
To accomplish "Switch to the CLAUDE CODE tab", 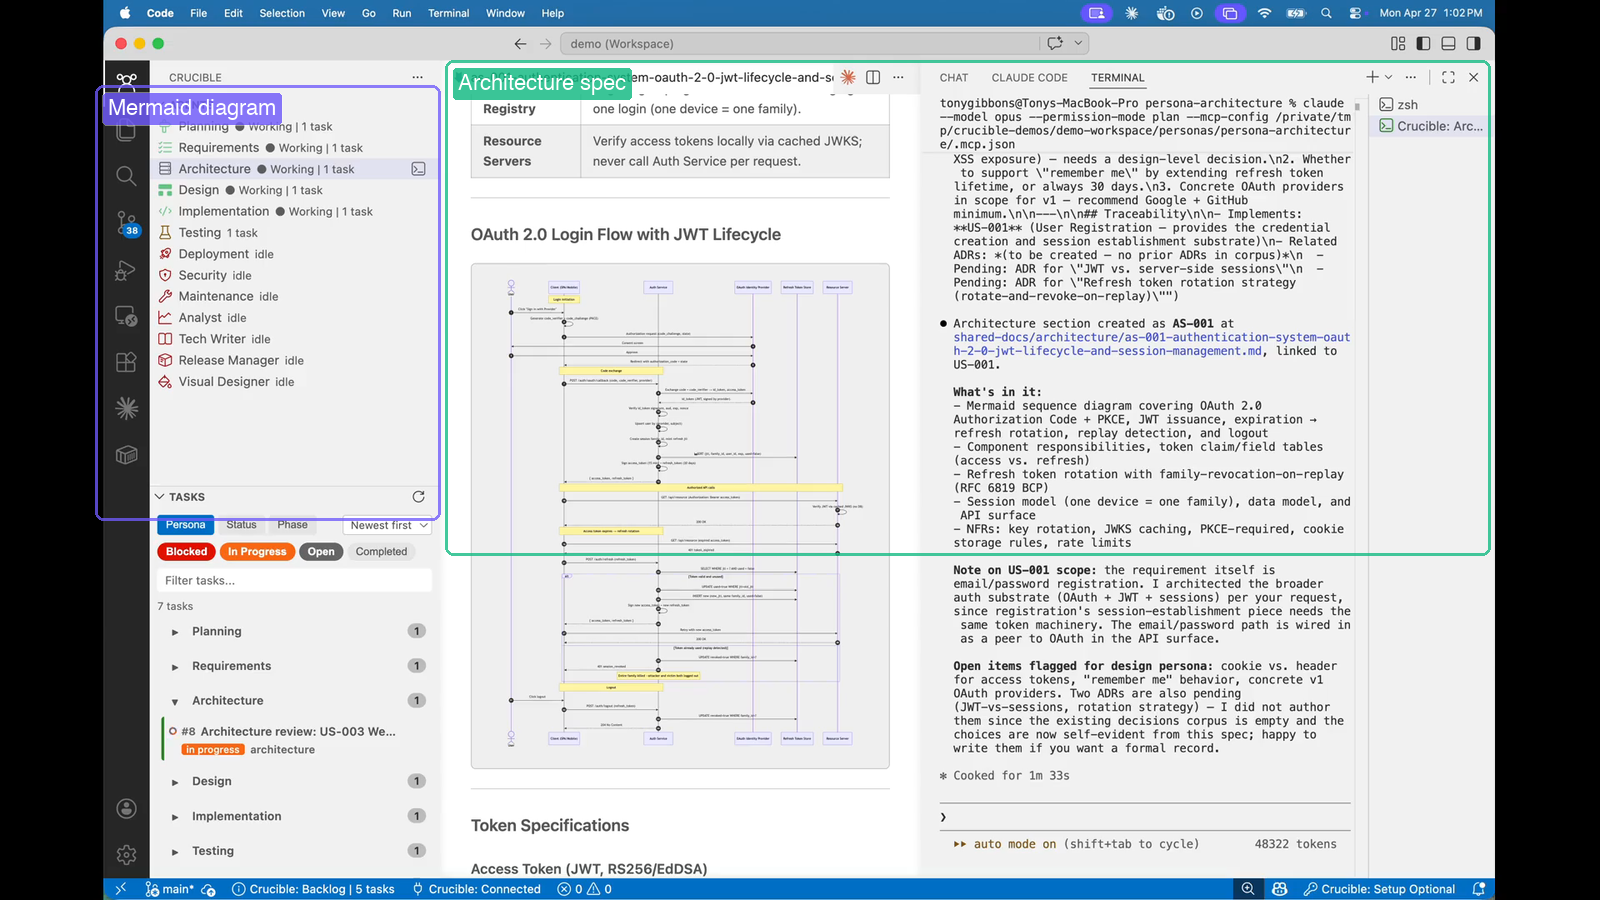I will coord(1029,77).
